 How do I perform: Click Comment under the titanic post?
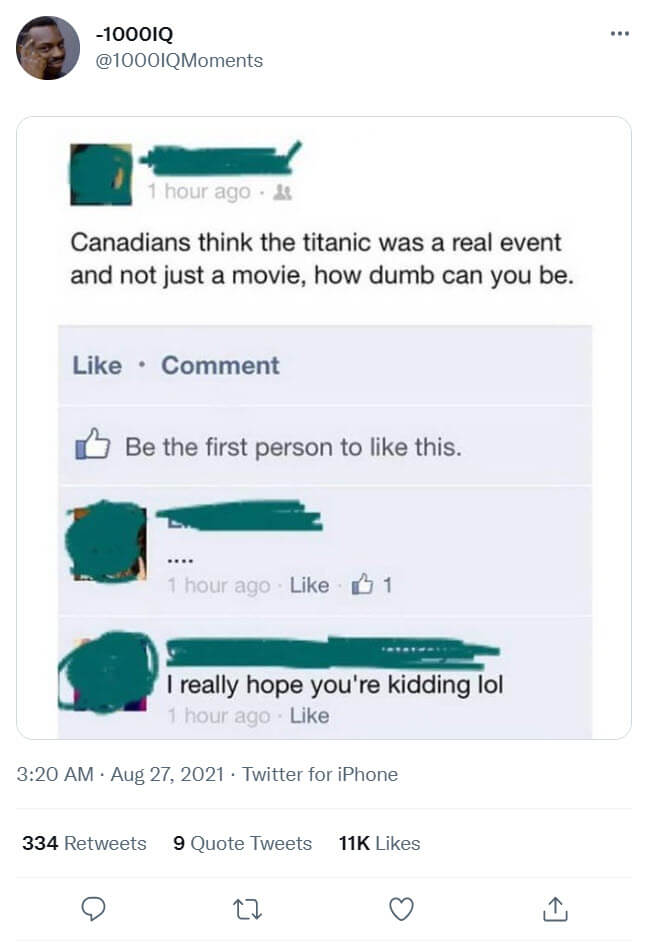pos(220,366)
